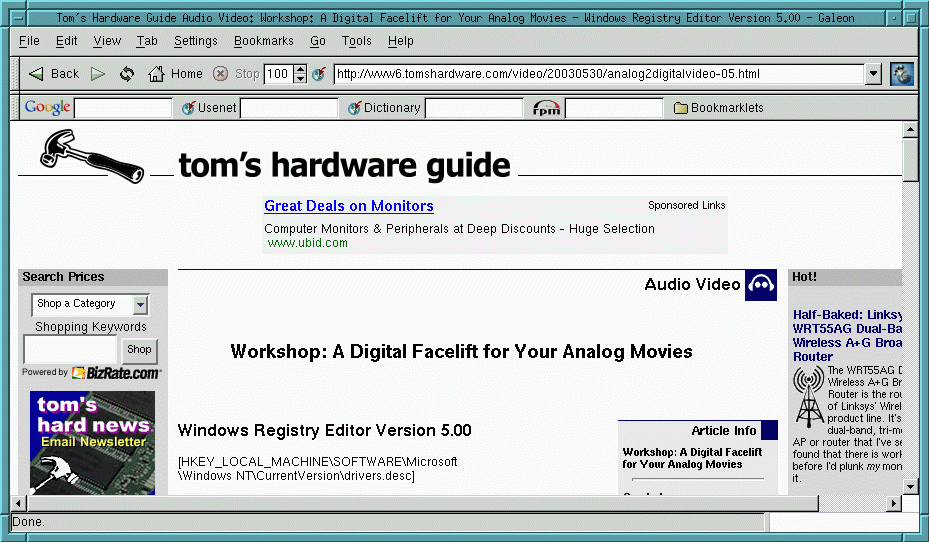Expand the URL history dropdown arrow
Screen dimensions: 929x542
pyautogui.click(x=873, y=74)
